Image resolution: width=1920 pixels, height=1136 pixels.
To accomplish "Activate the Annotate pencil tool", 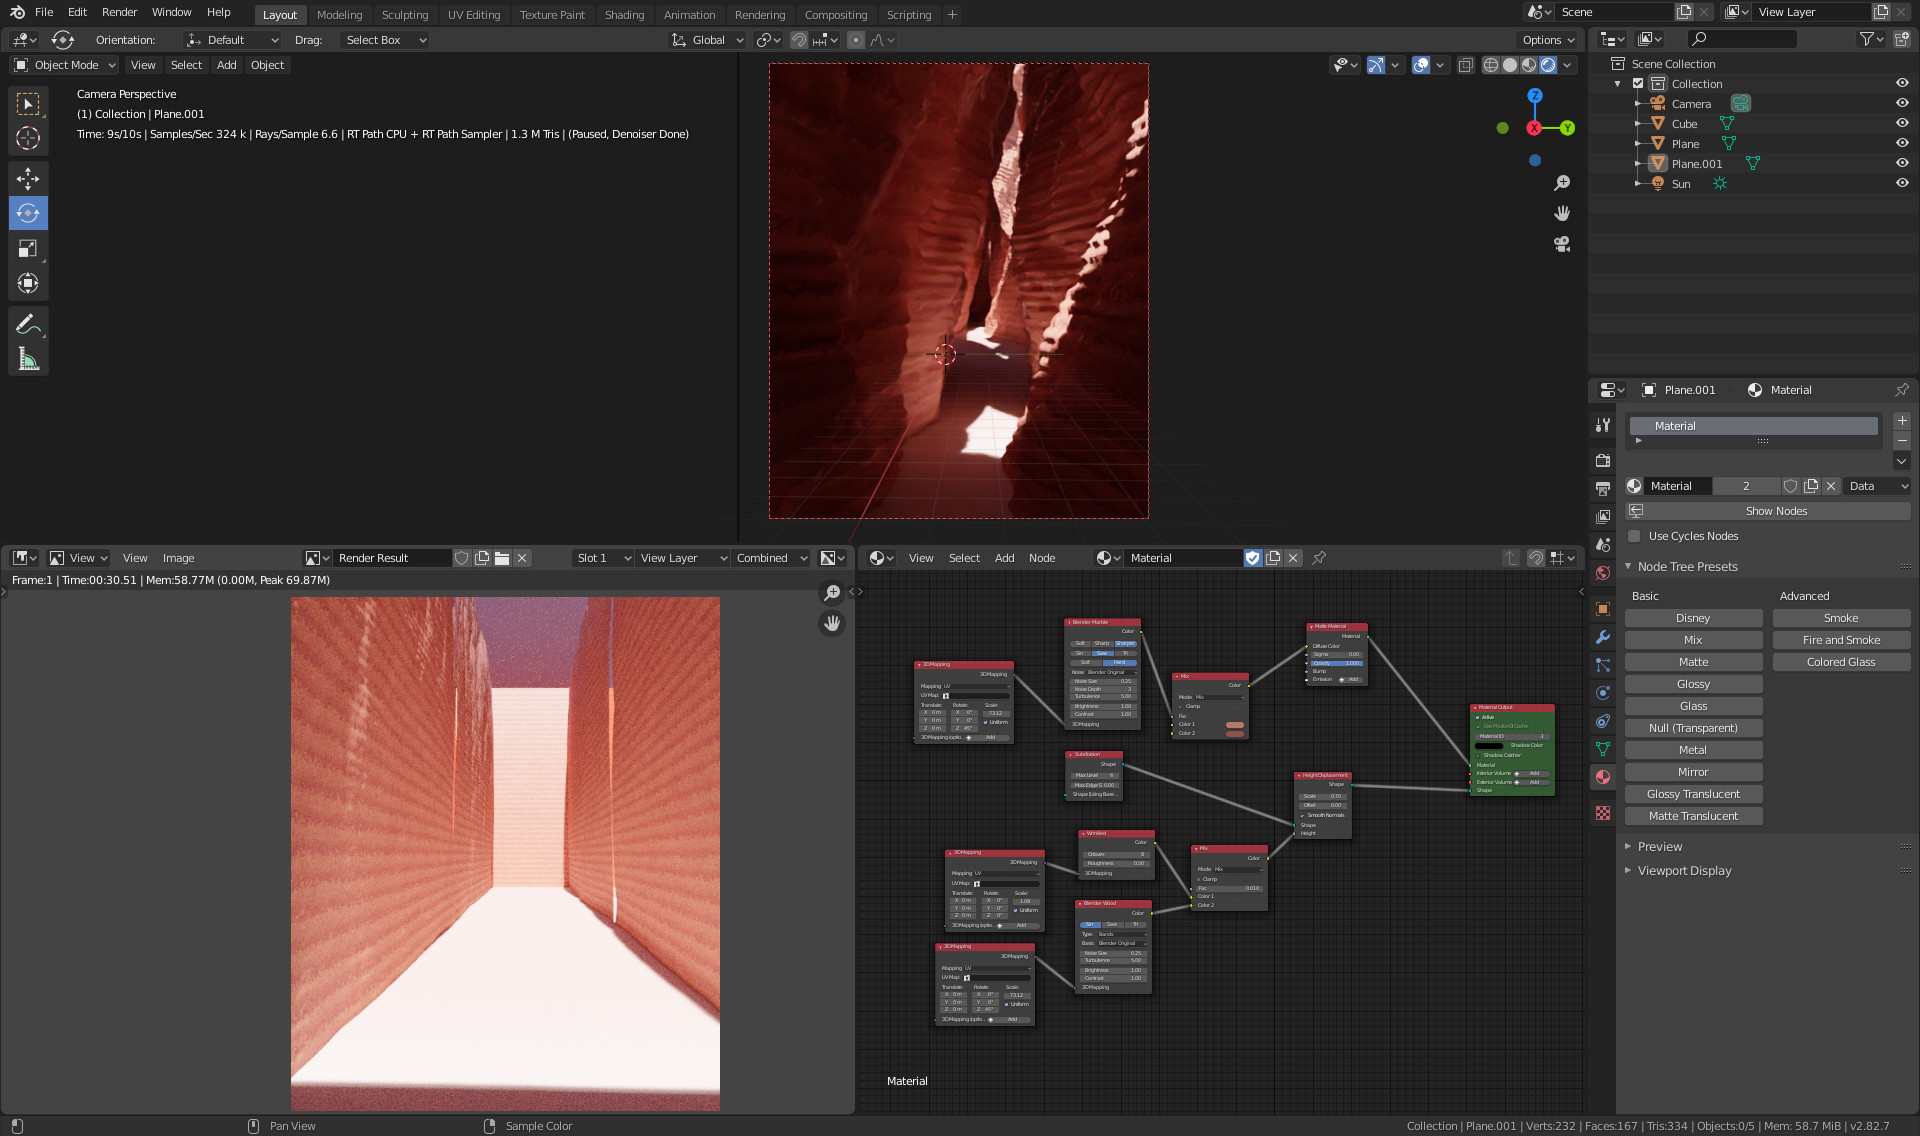I will pos(28,324).
